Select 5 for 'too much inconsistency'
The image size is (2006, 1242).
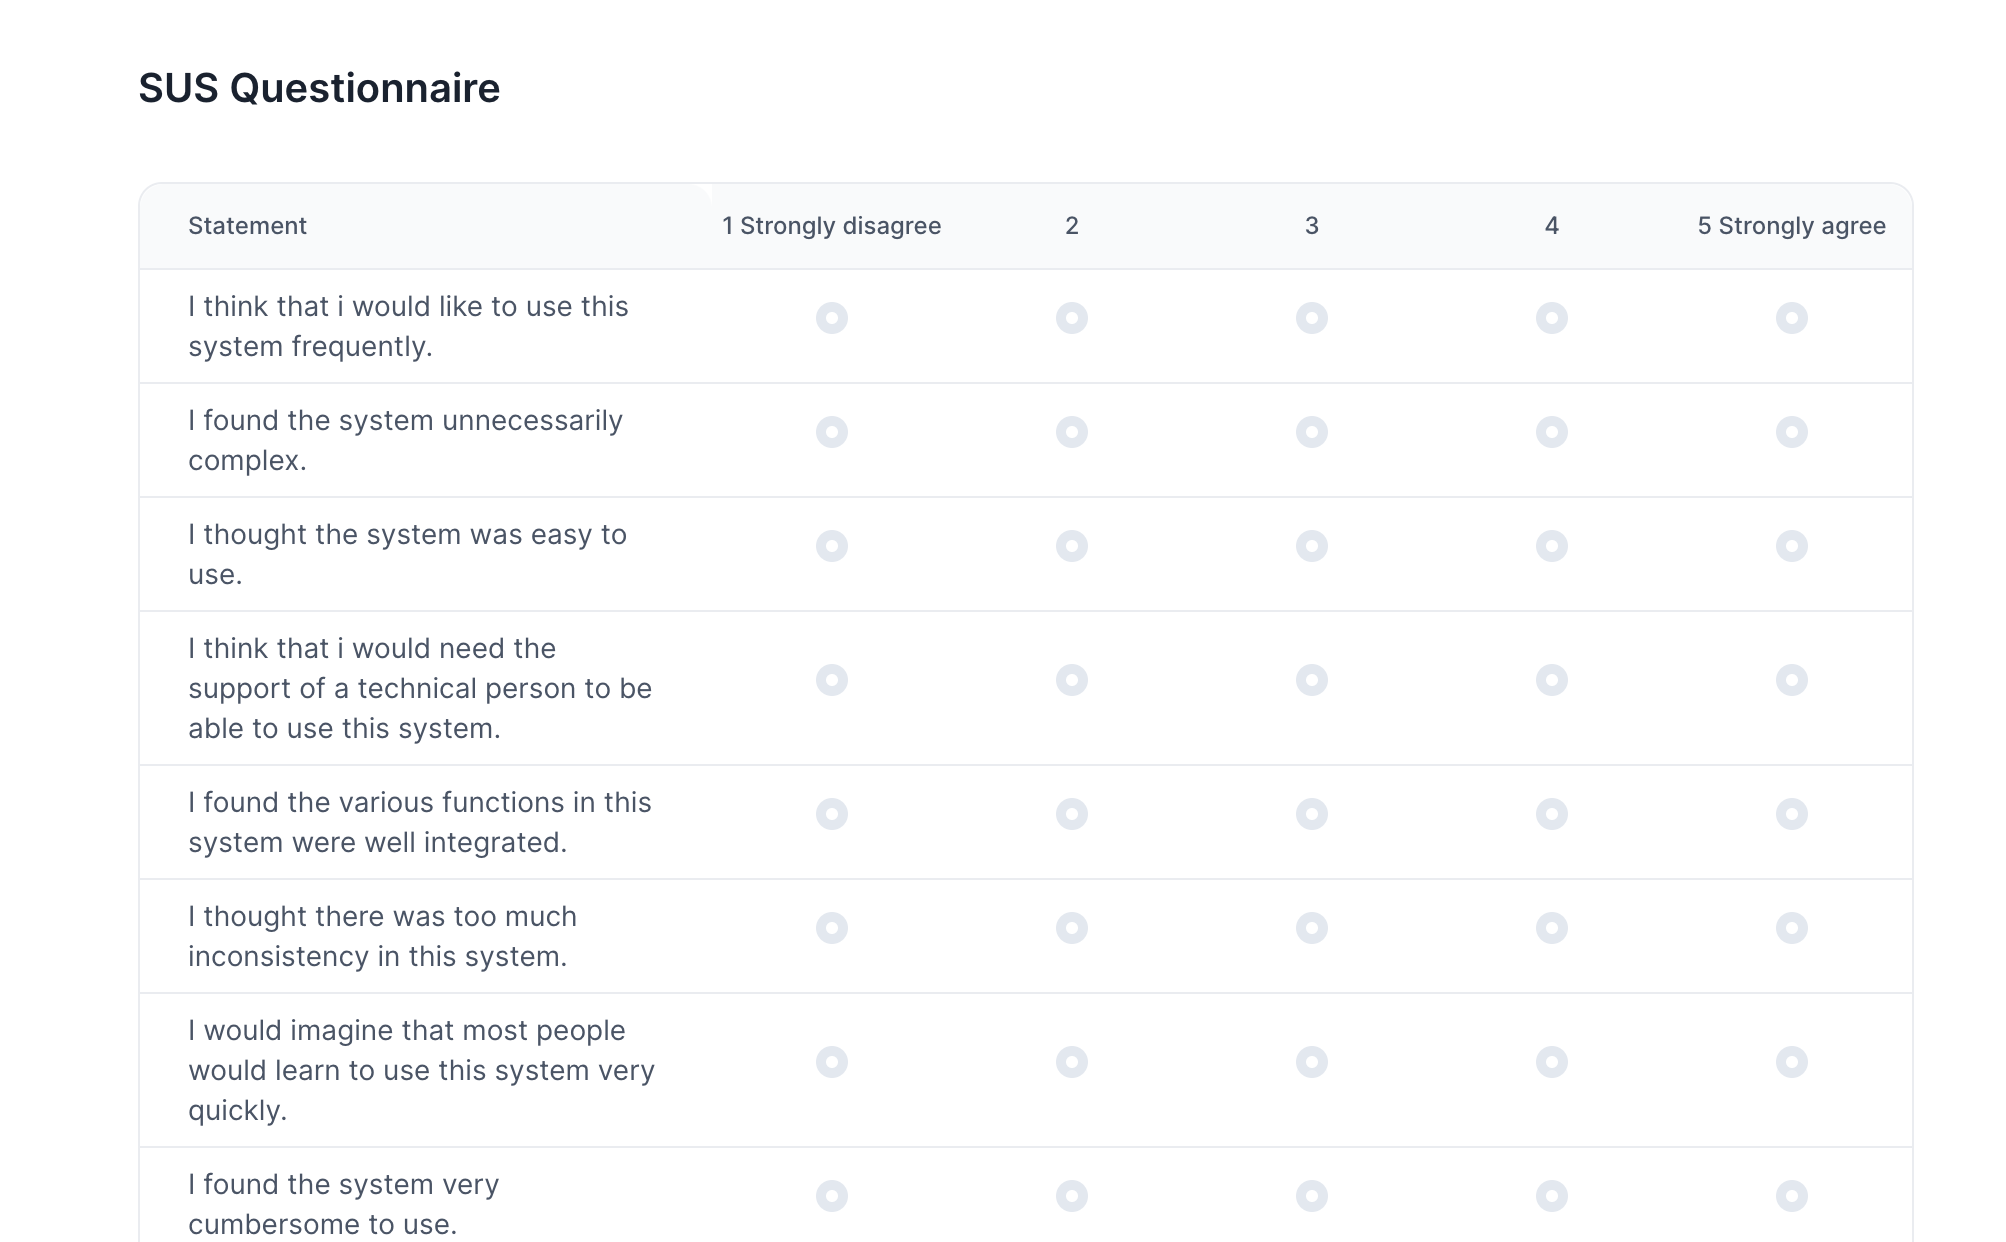pyautogui.click(x=1792, y=928)
